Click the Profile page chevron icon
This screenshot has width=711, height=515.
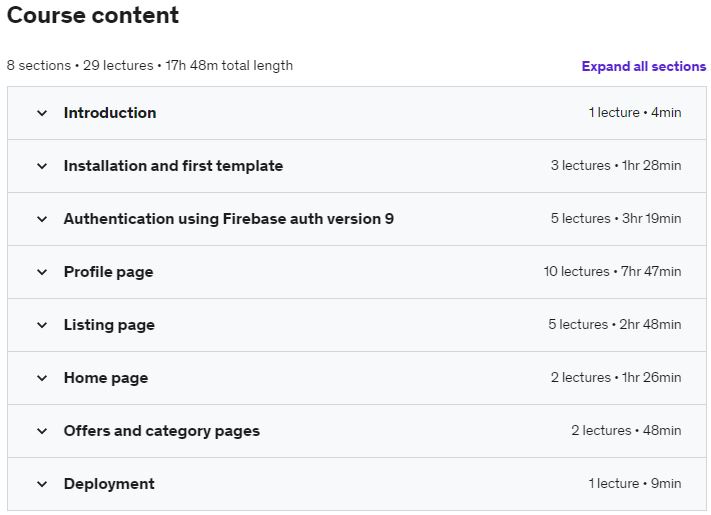point(42,272)
